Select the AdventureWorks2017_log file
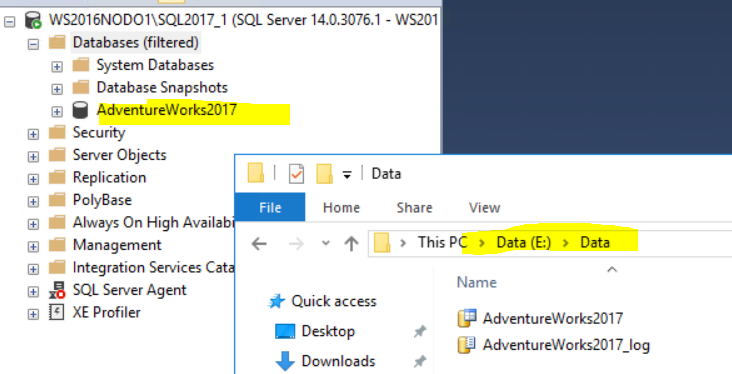This screenshot has height=374, width=732. 554,345
